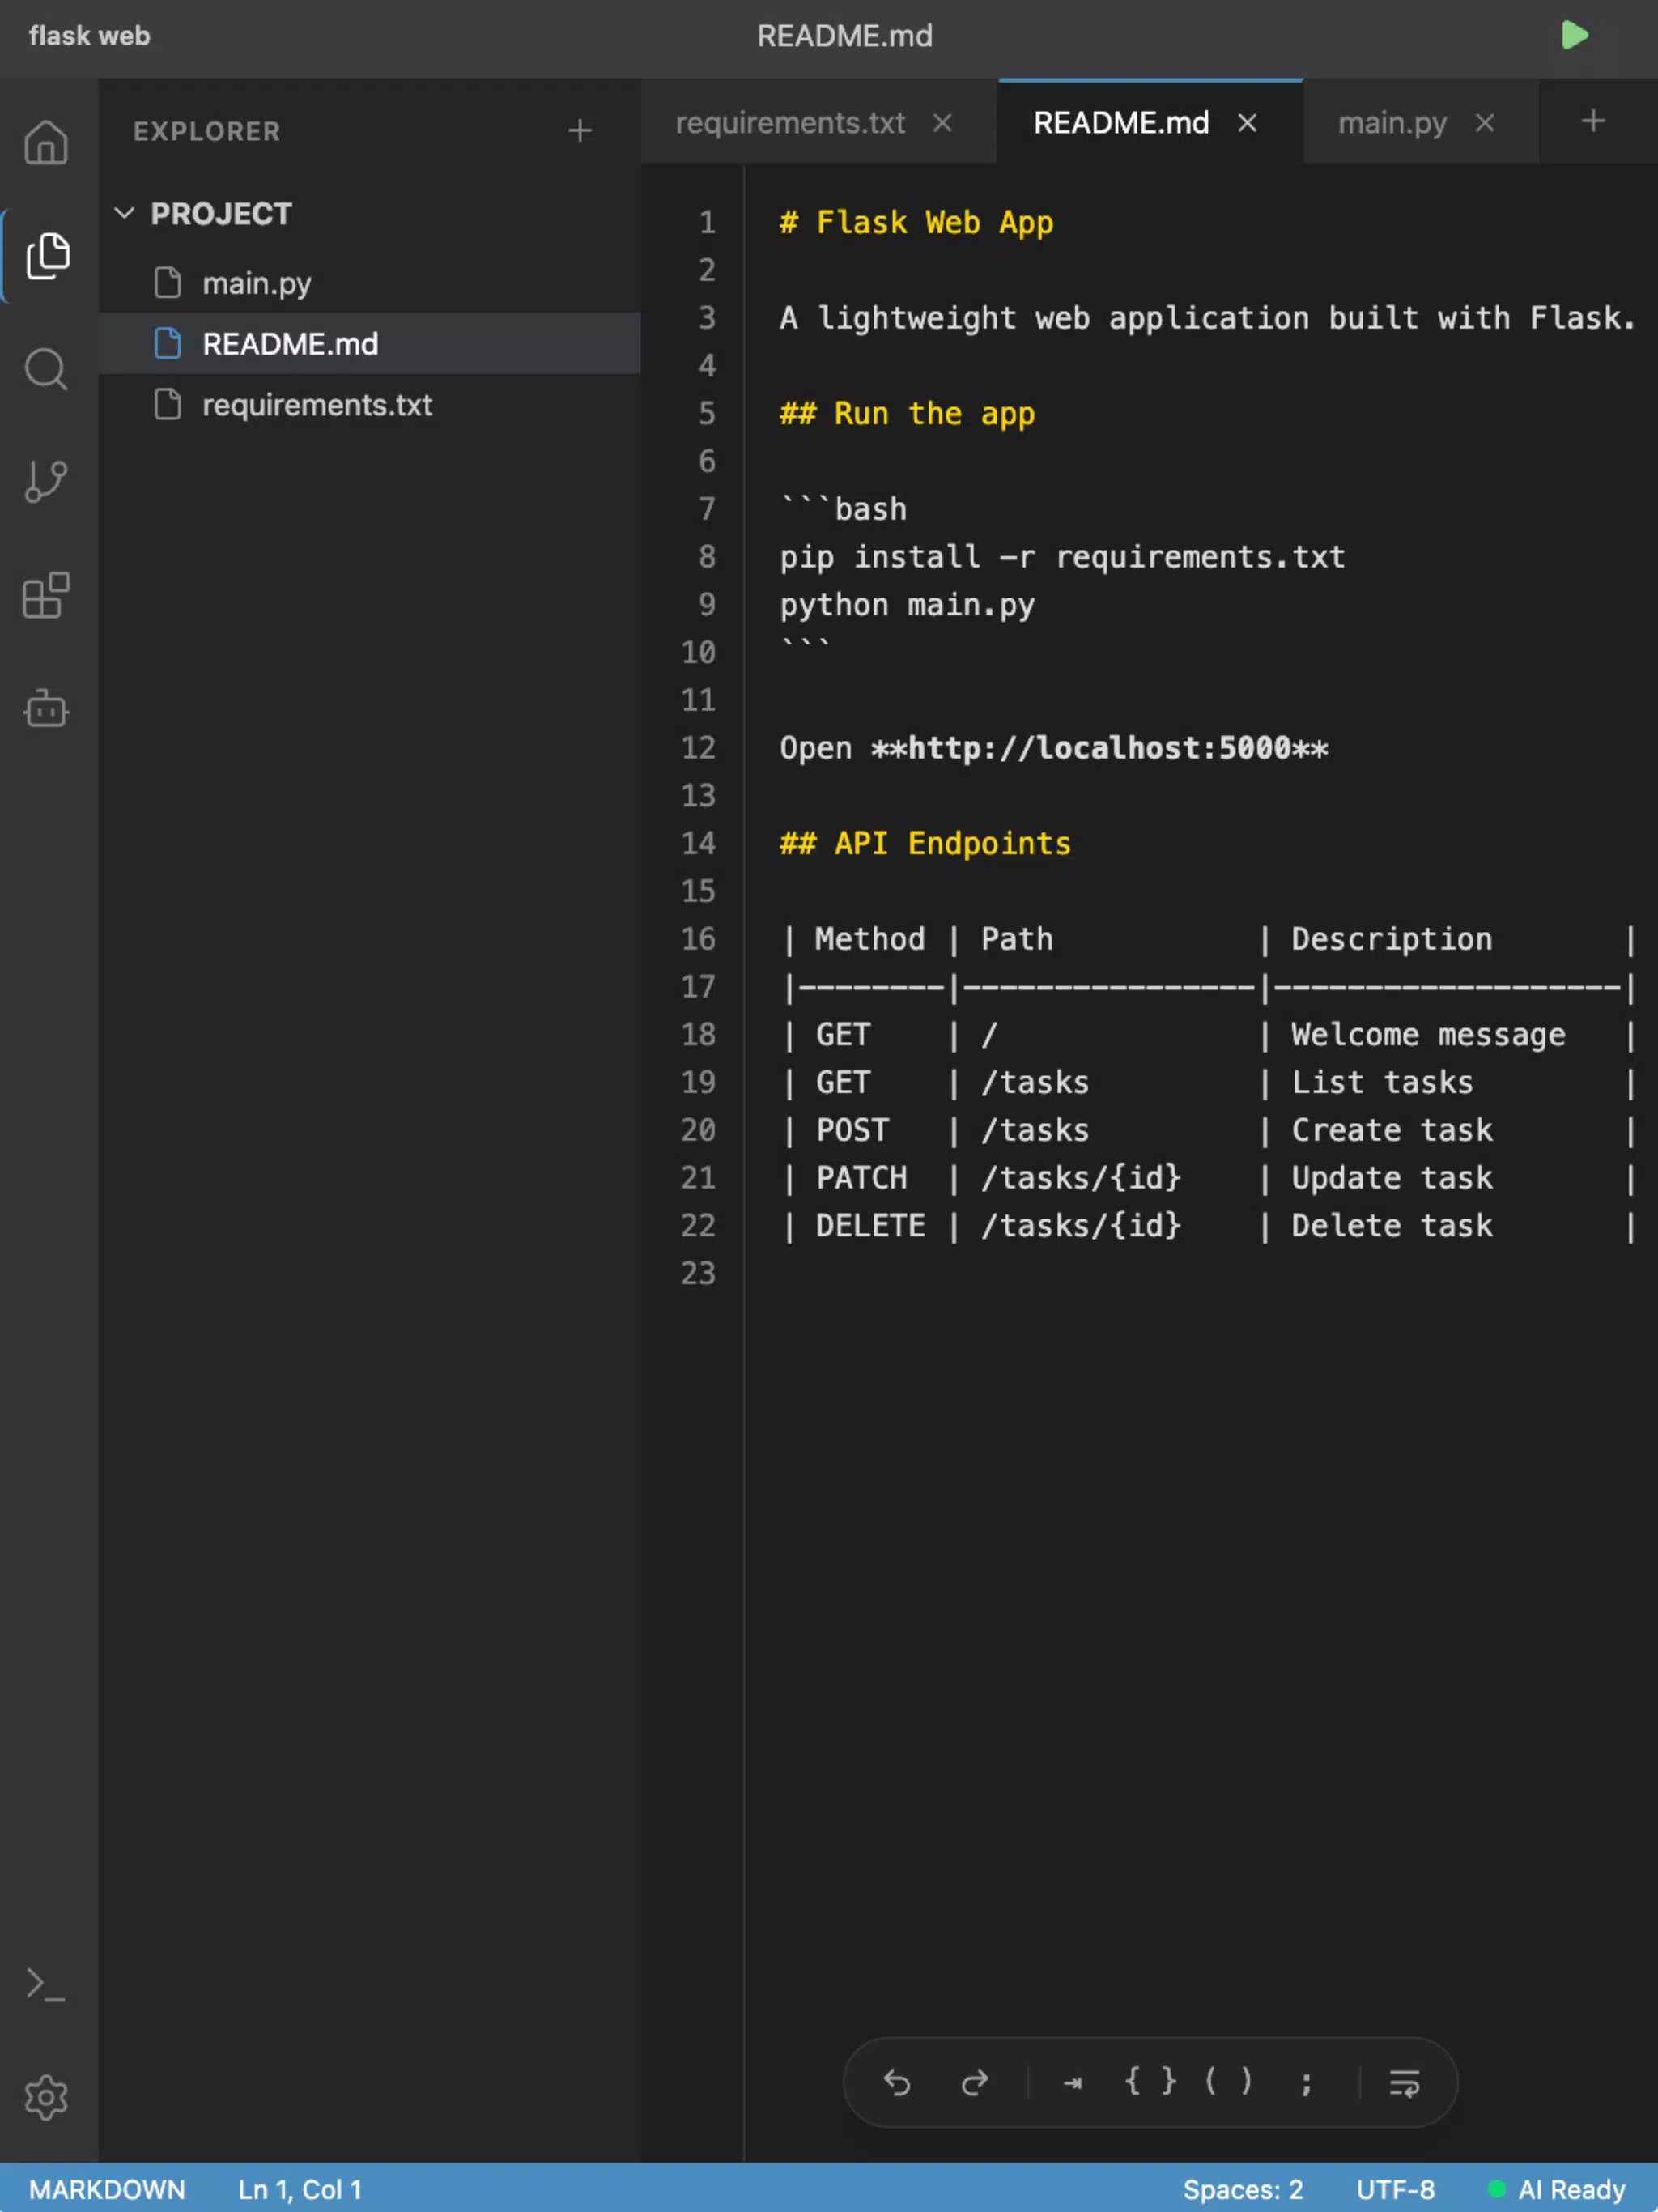Image resolution: width=1658 pixels, height=2212 pixels.
Task: Open requirements.txt in the file tree
Action: pos(369,404)
